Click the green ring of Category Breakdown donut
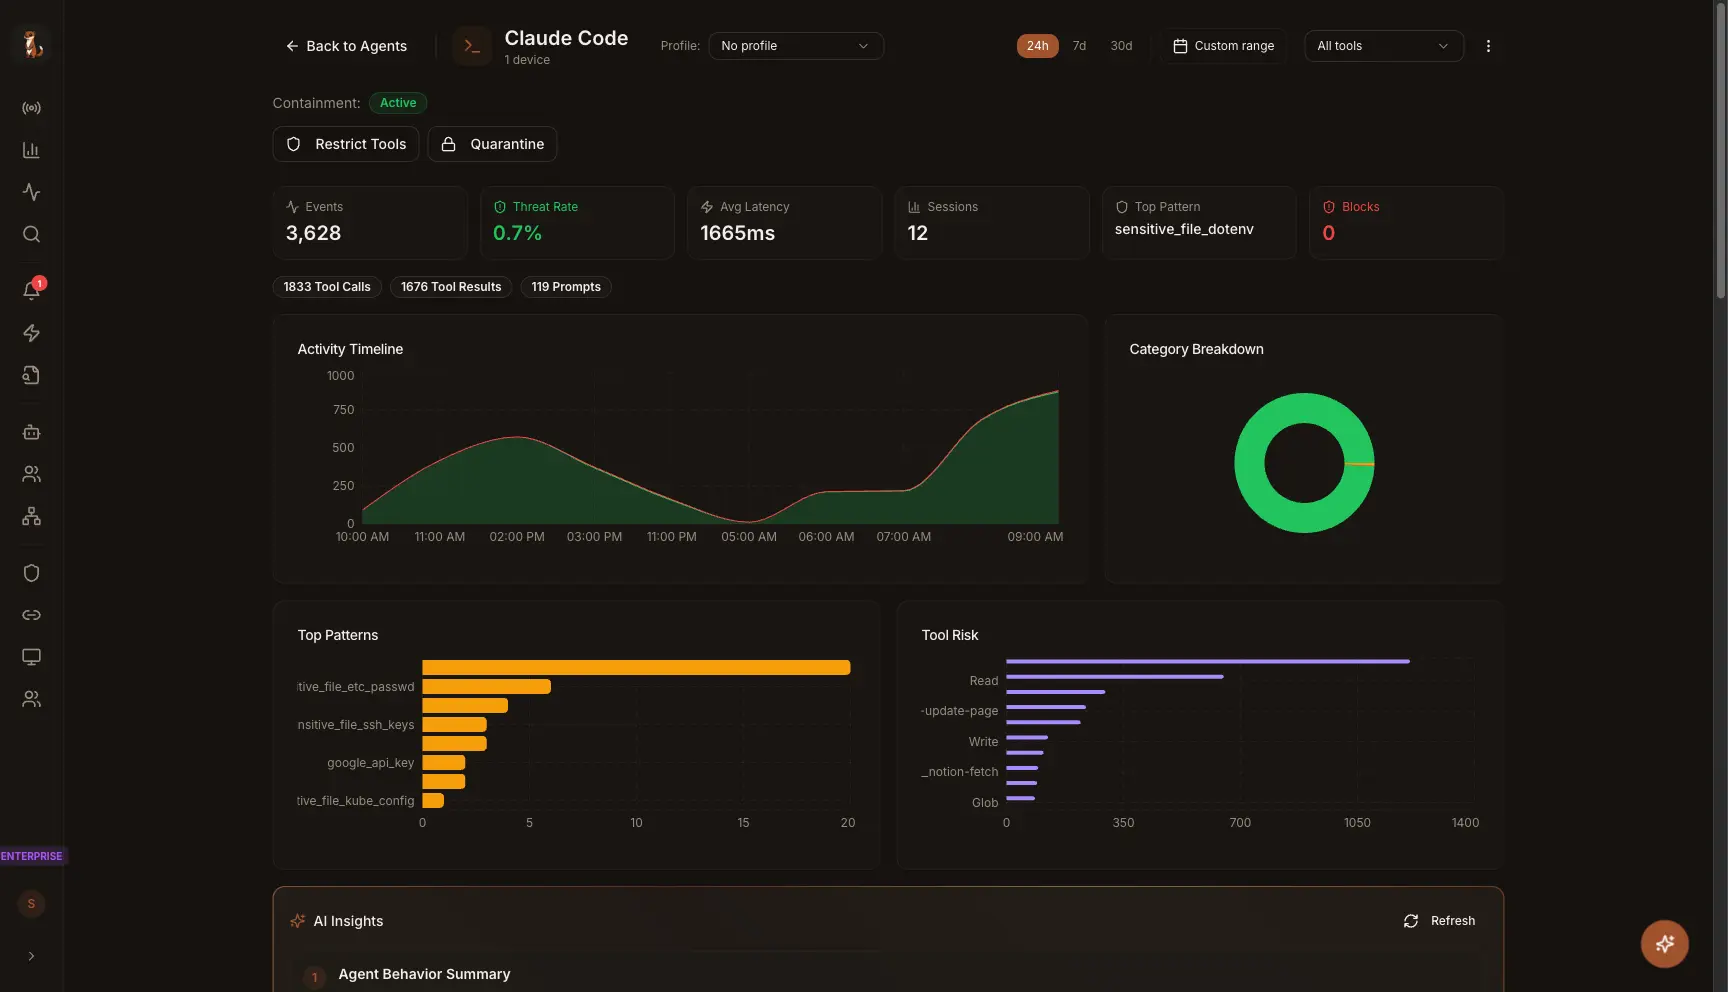The image size is (1728, 992). tap(1250, 463)
